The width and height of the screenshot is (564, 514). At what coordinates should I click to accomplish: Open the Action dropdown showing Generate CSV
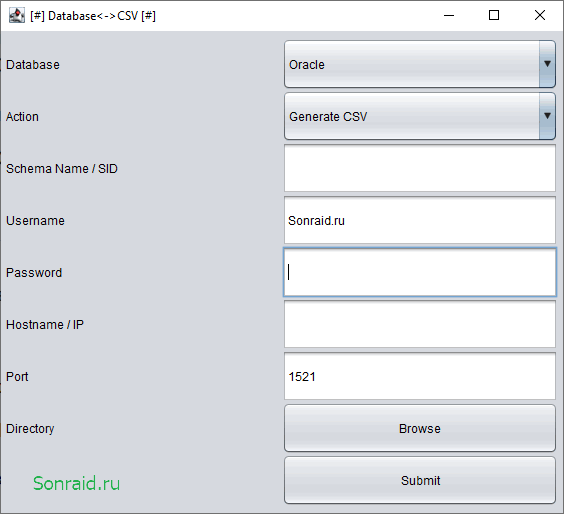point(420,116)
